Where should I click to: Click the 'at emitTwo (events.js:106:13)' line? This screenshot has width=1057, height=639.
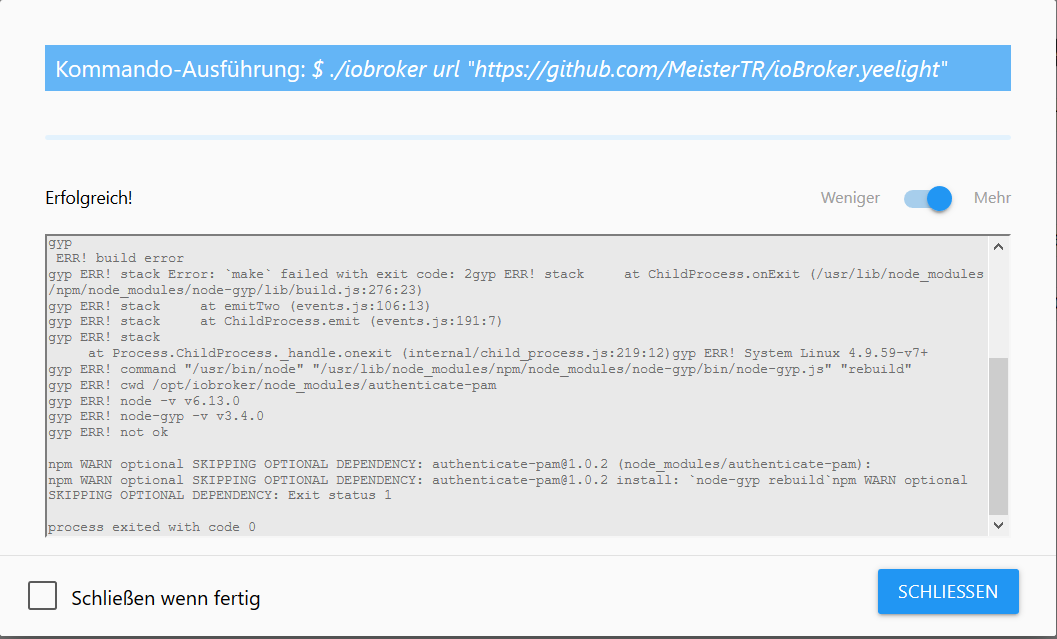(x=239, y=306)
